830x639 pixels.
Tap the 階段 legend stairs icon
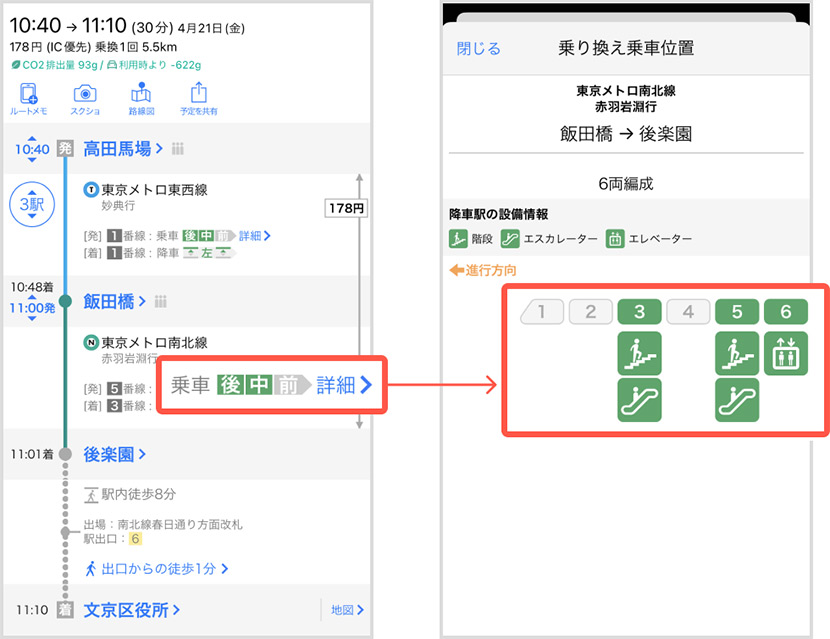pyautogui.click(x=458, y=239)
